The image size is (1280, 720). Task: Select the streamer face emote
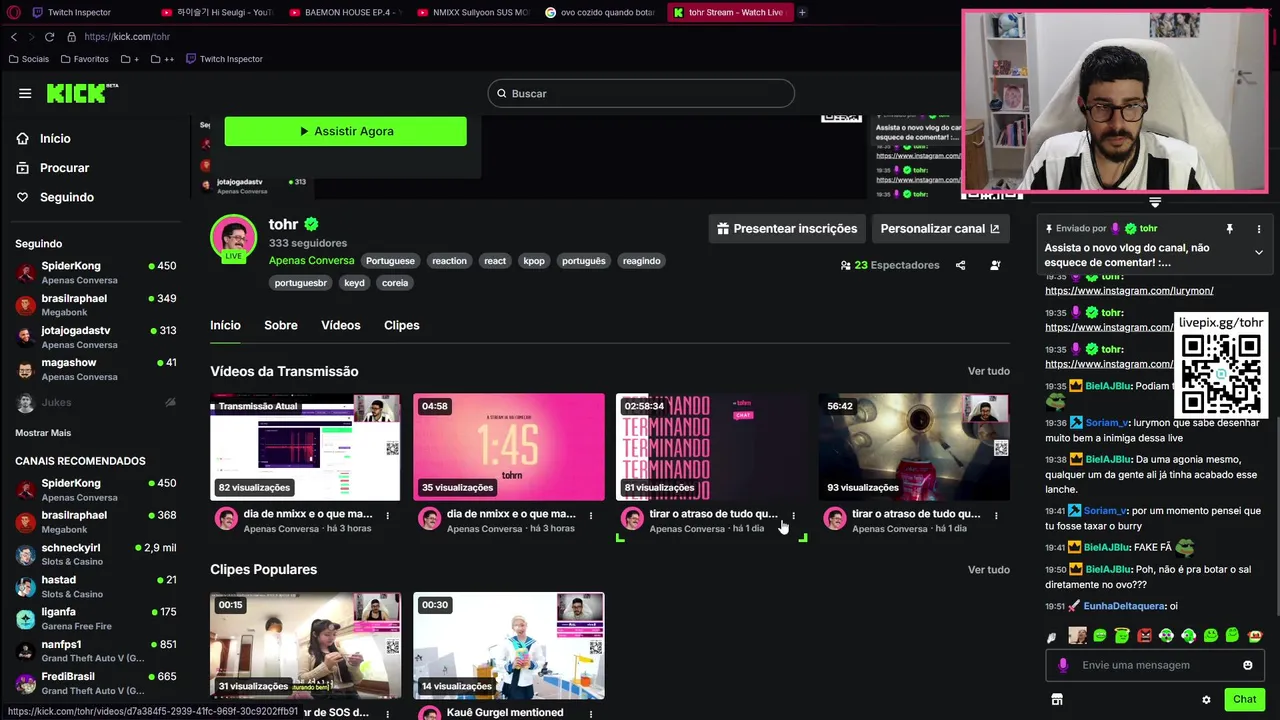pyautogui.click(x=1077, y=636)
